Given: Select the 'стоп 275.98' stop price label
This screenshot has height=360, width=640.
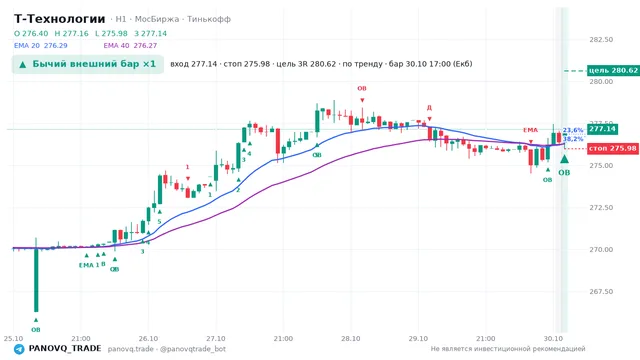Looking at the screenshot, I should (x=613, y=149).
